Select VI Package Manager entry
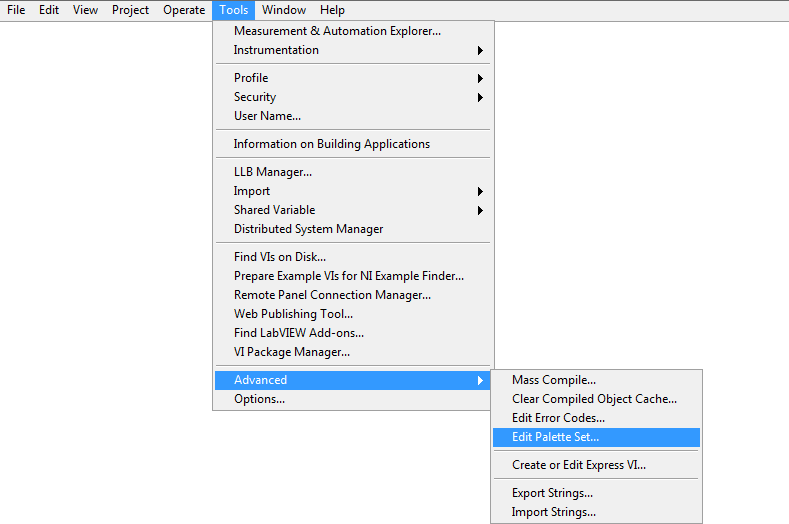This screenshot has width=789, height=524. pyautogui.click(x=292, y=352)
